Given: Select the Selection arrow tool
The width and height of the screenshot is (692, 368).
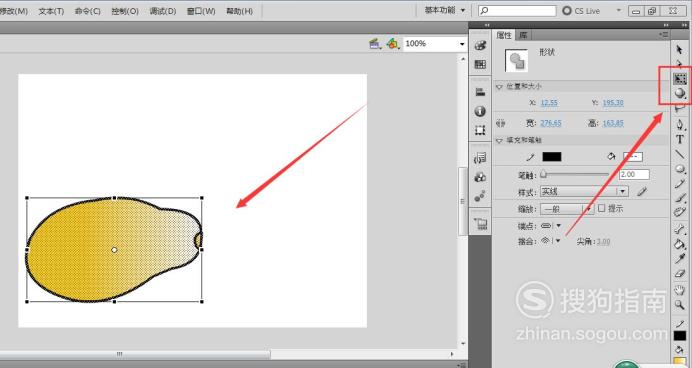Looking at the screenshot, I should 679,49.
